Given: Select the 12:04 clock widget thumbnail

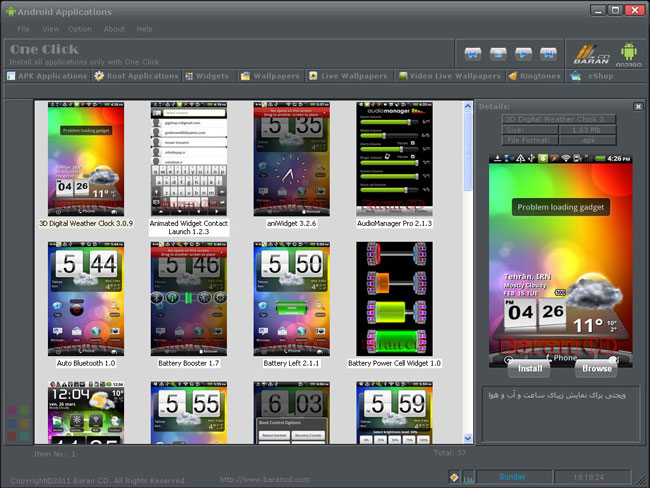Looking at the screenshot, I should pos(86,413).
